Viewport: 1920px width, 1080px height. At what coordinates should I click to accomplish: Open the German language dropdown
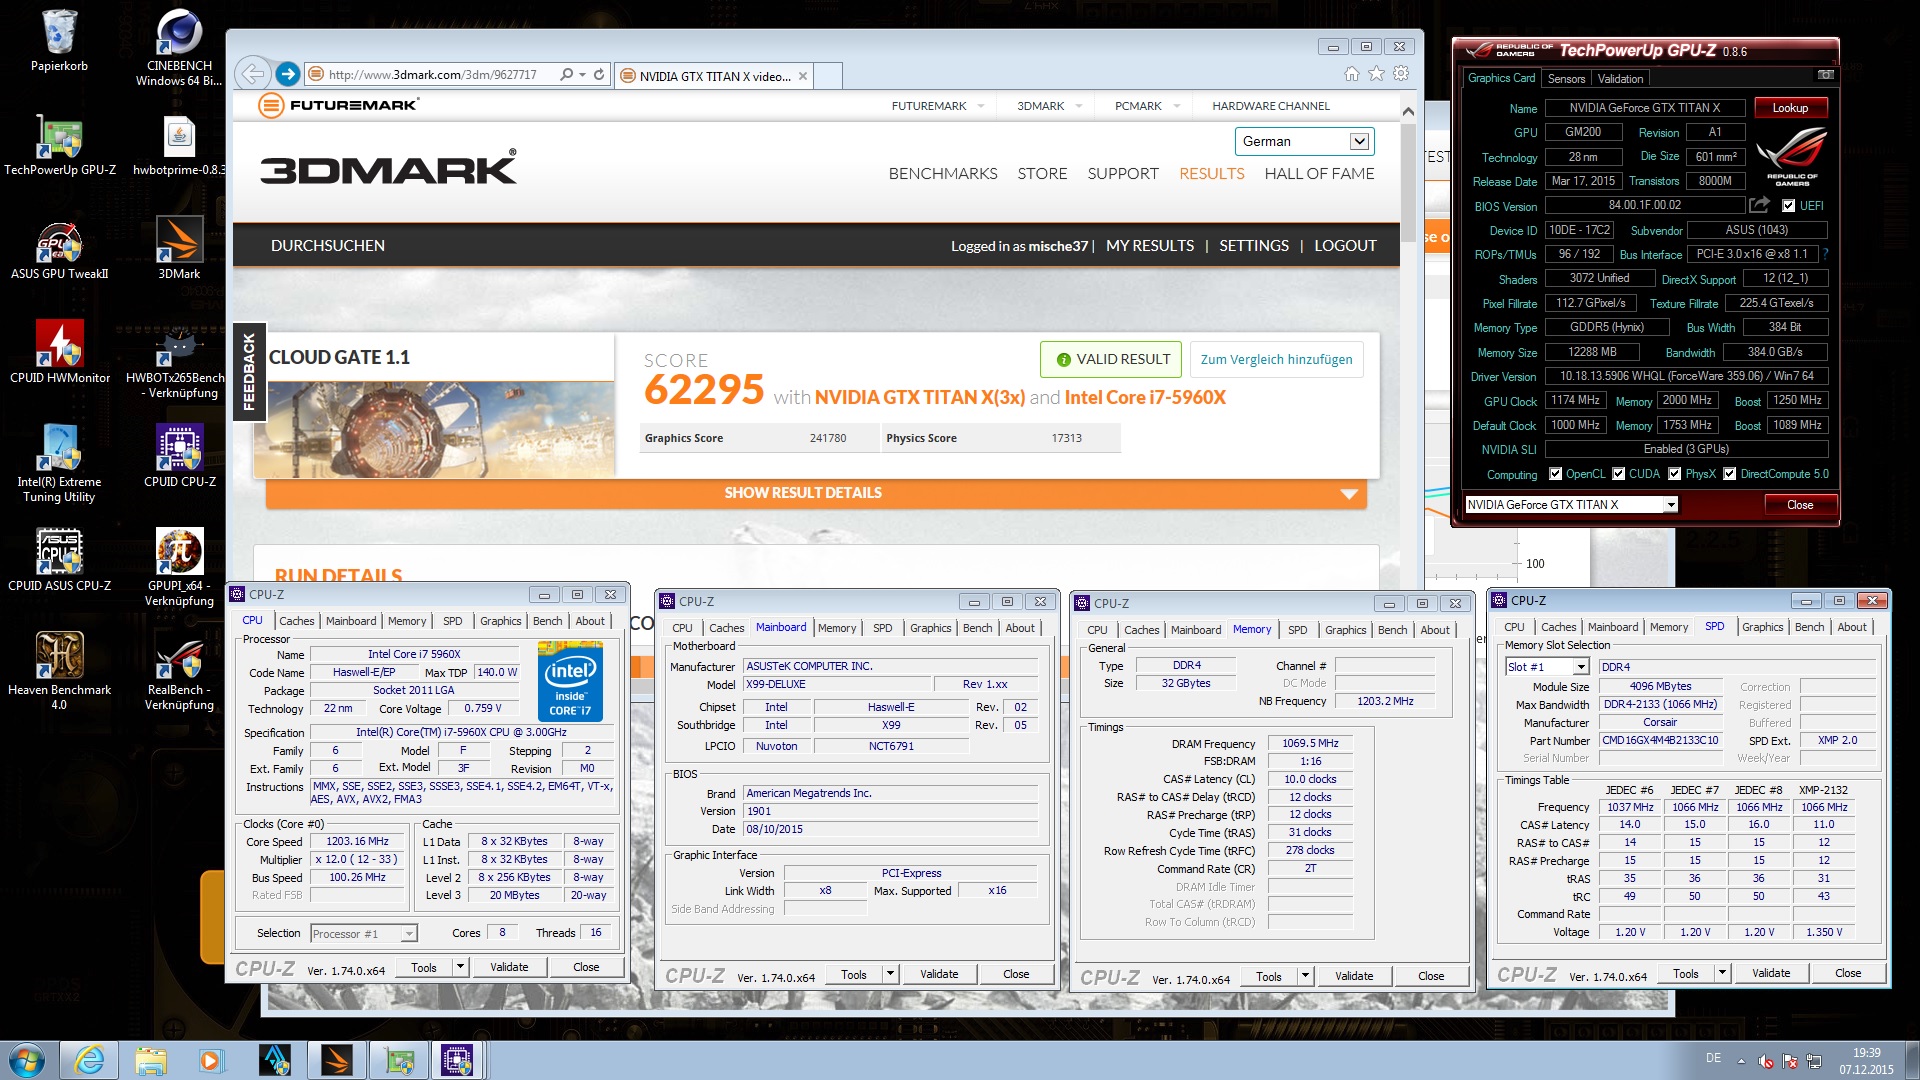point(1304,141)
